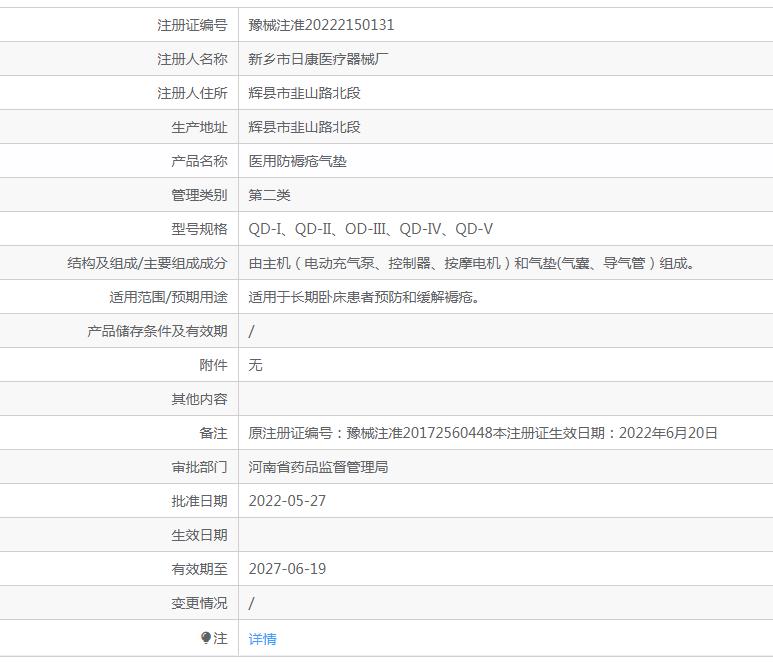
Task: Click the 备注 original registration number text
Action: point(483,433)
